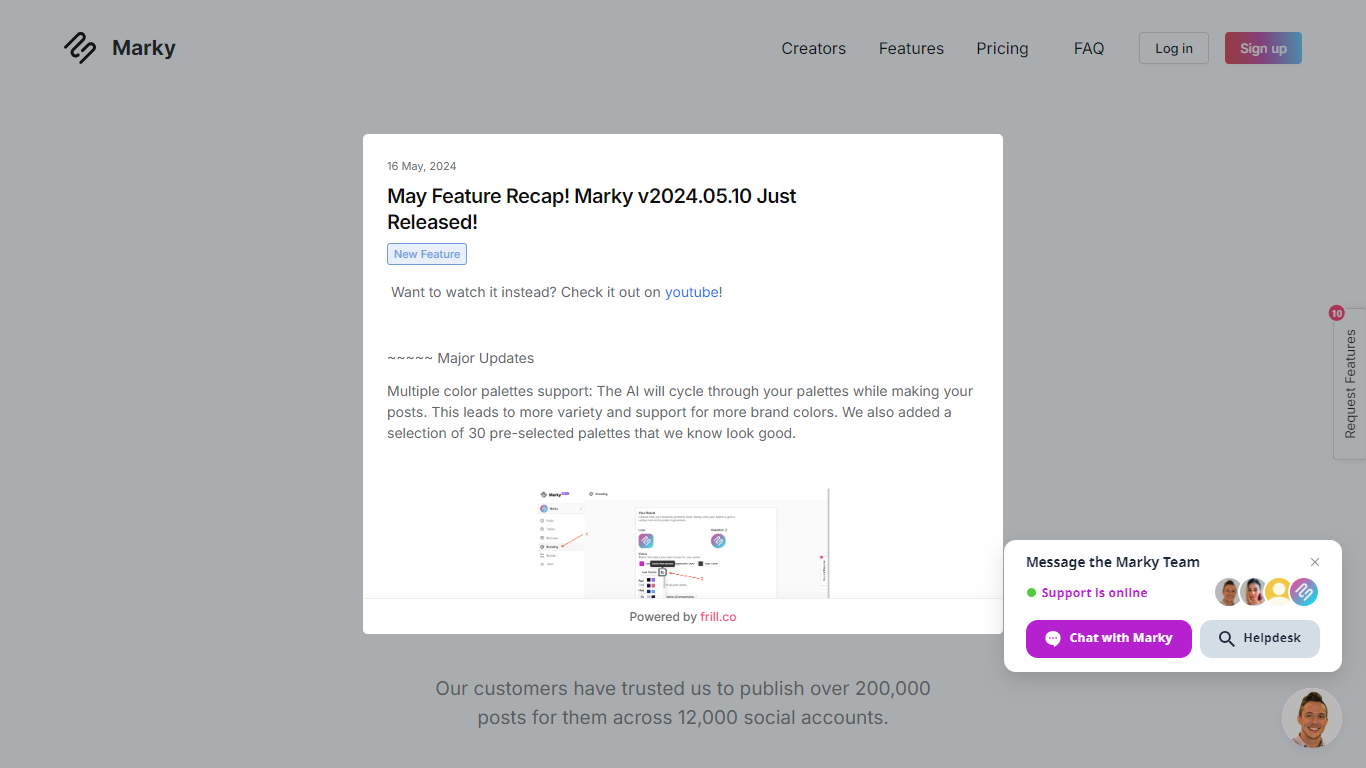Open the FAQ navigation link
Image resolution: width=1366 pixels, height=768 pixels.
point(1089,48)
